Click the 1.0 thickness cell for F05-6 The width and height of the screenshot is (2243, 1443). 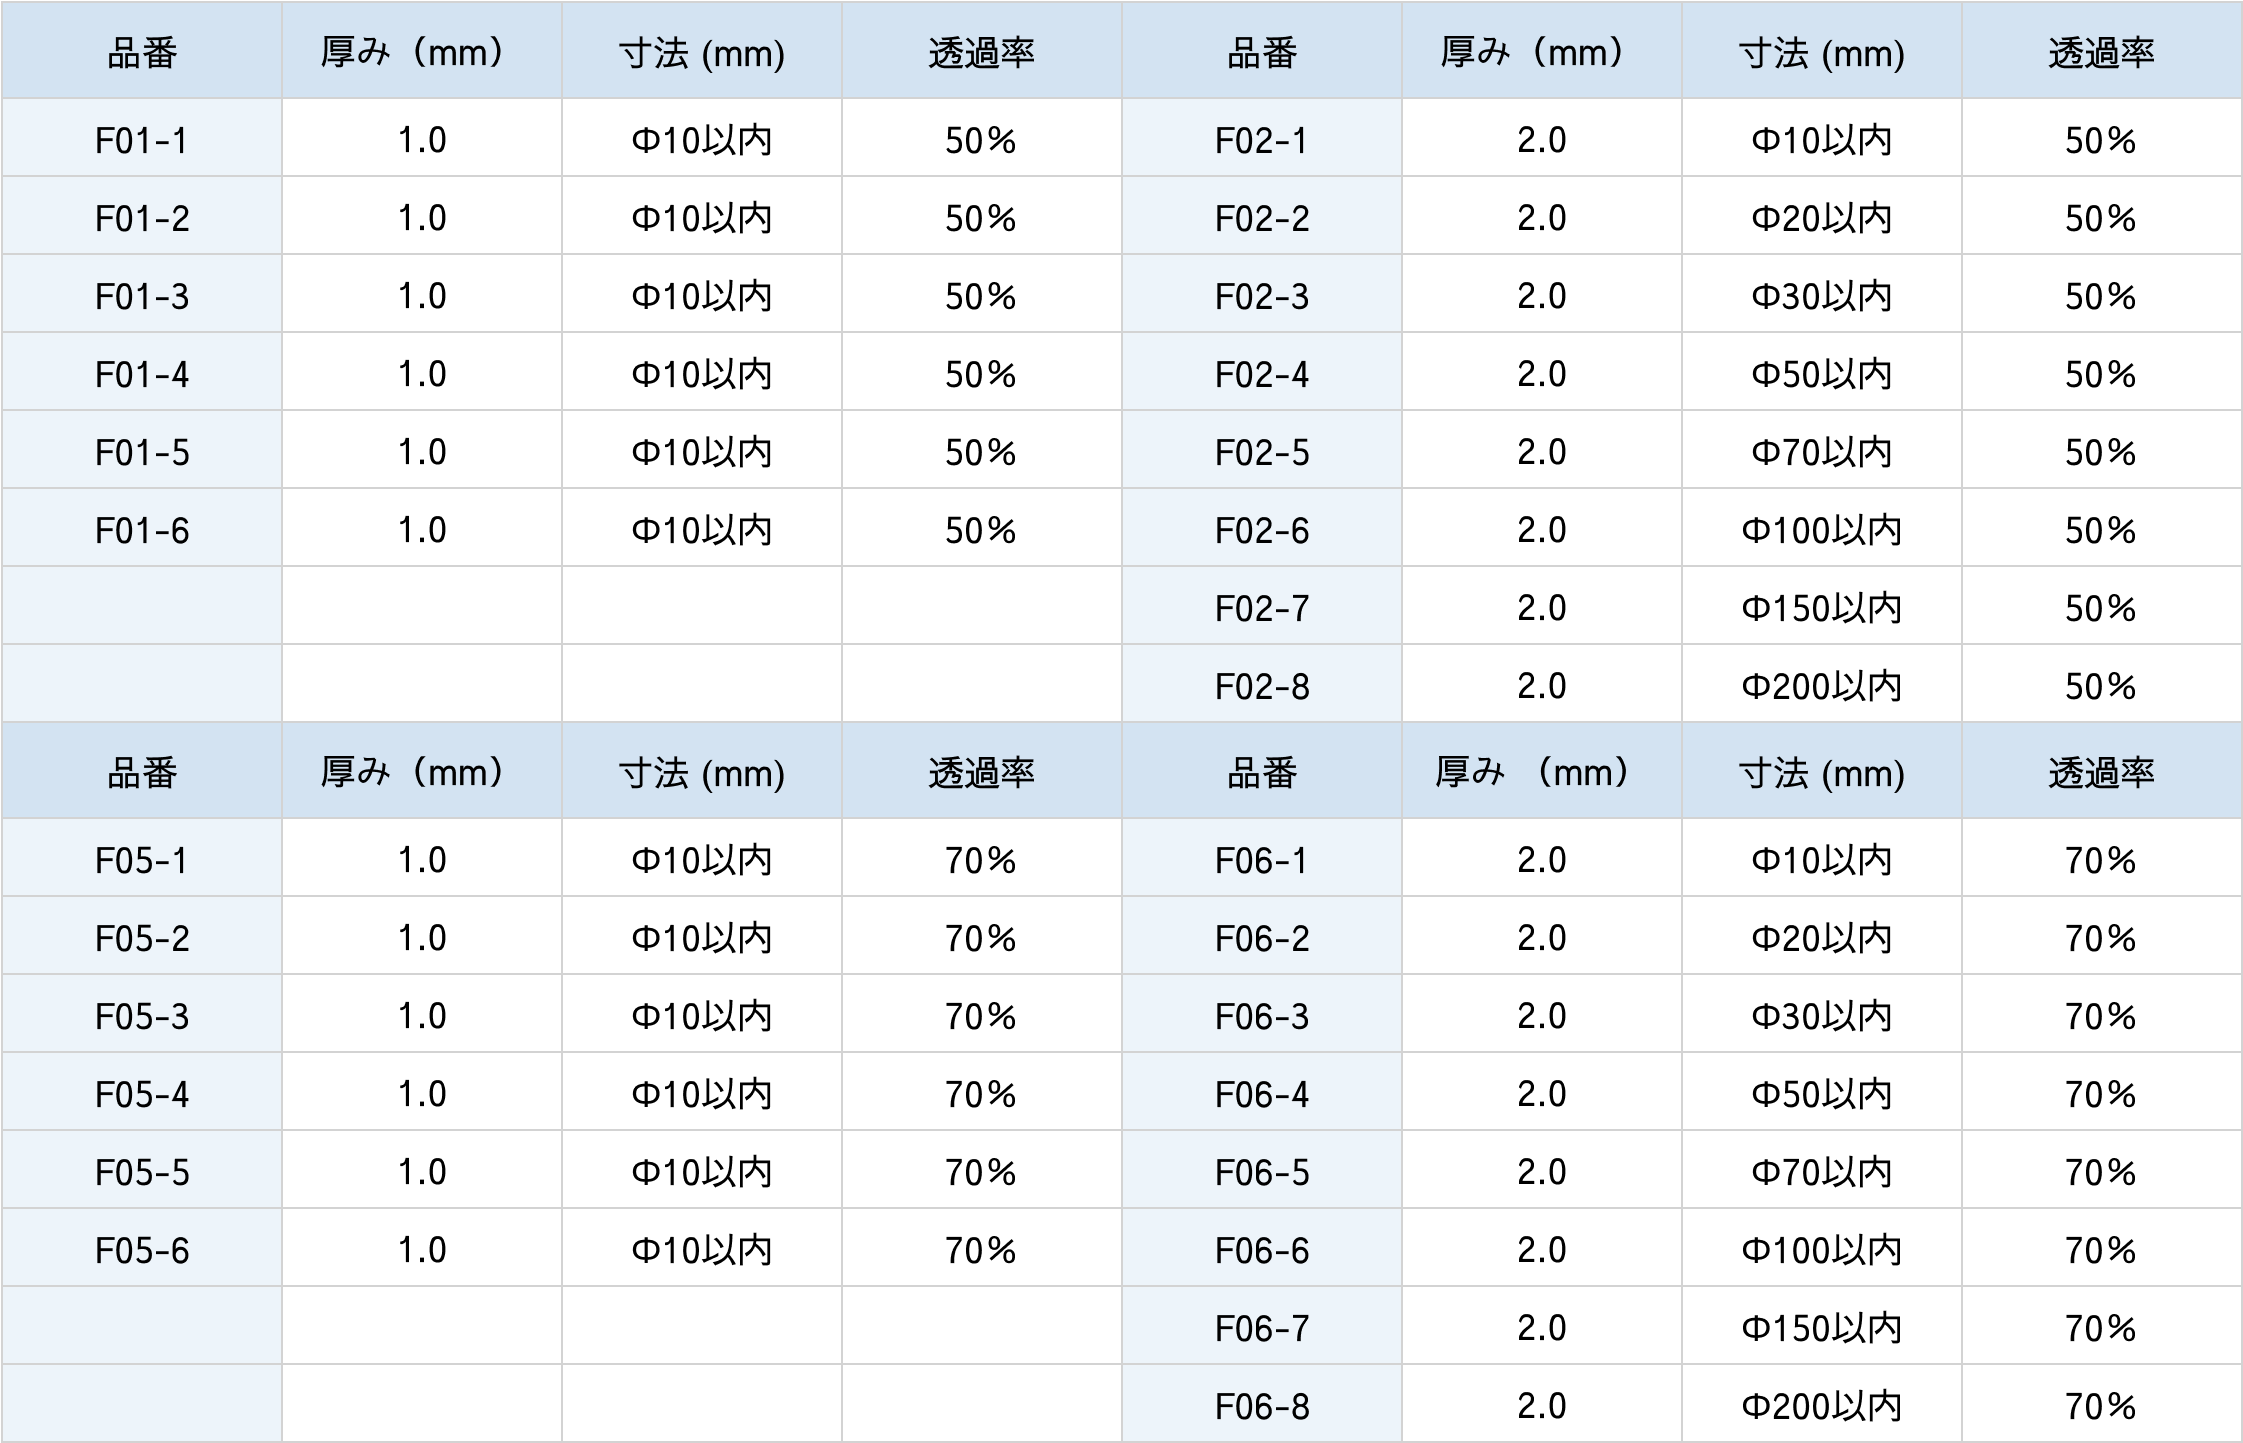[421, 1250]
